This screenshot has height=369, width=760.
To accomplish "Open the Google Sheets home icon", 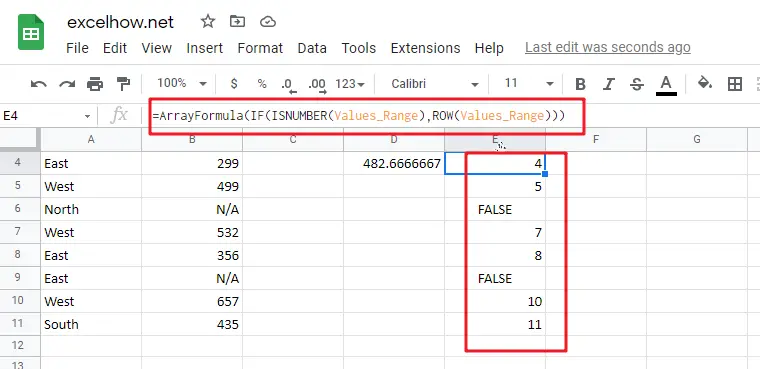I will point(31,32).
